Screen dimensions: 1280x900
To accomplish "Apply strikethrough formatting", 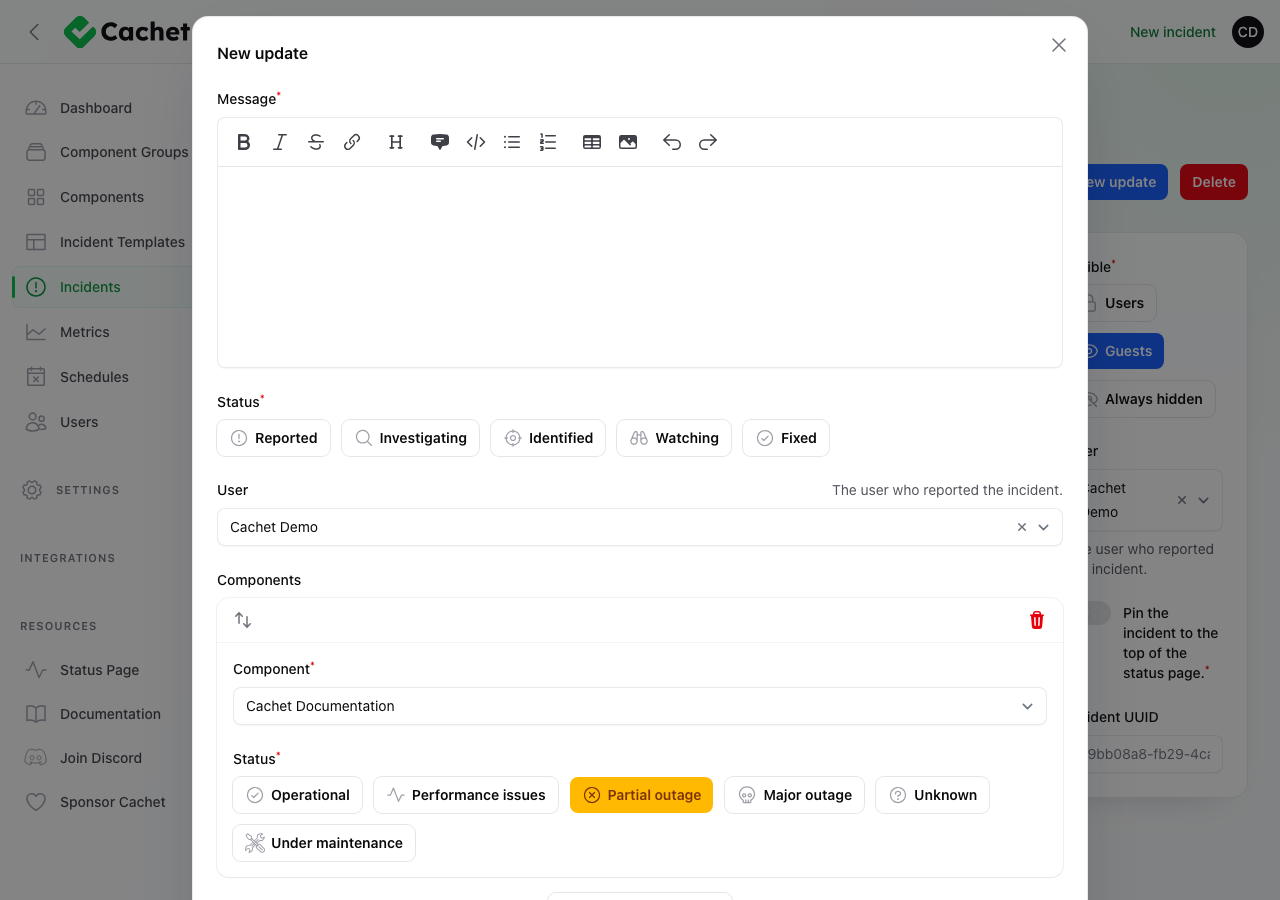I will 316,142.
